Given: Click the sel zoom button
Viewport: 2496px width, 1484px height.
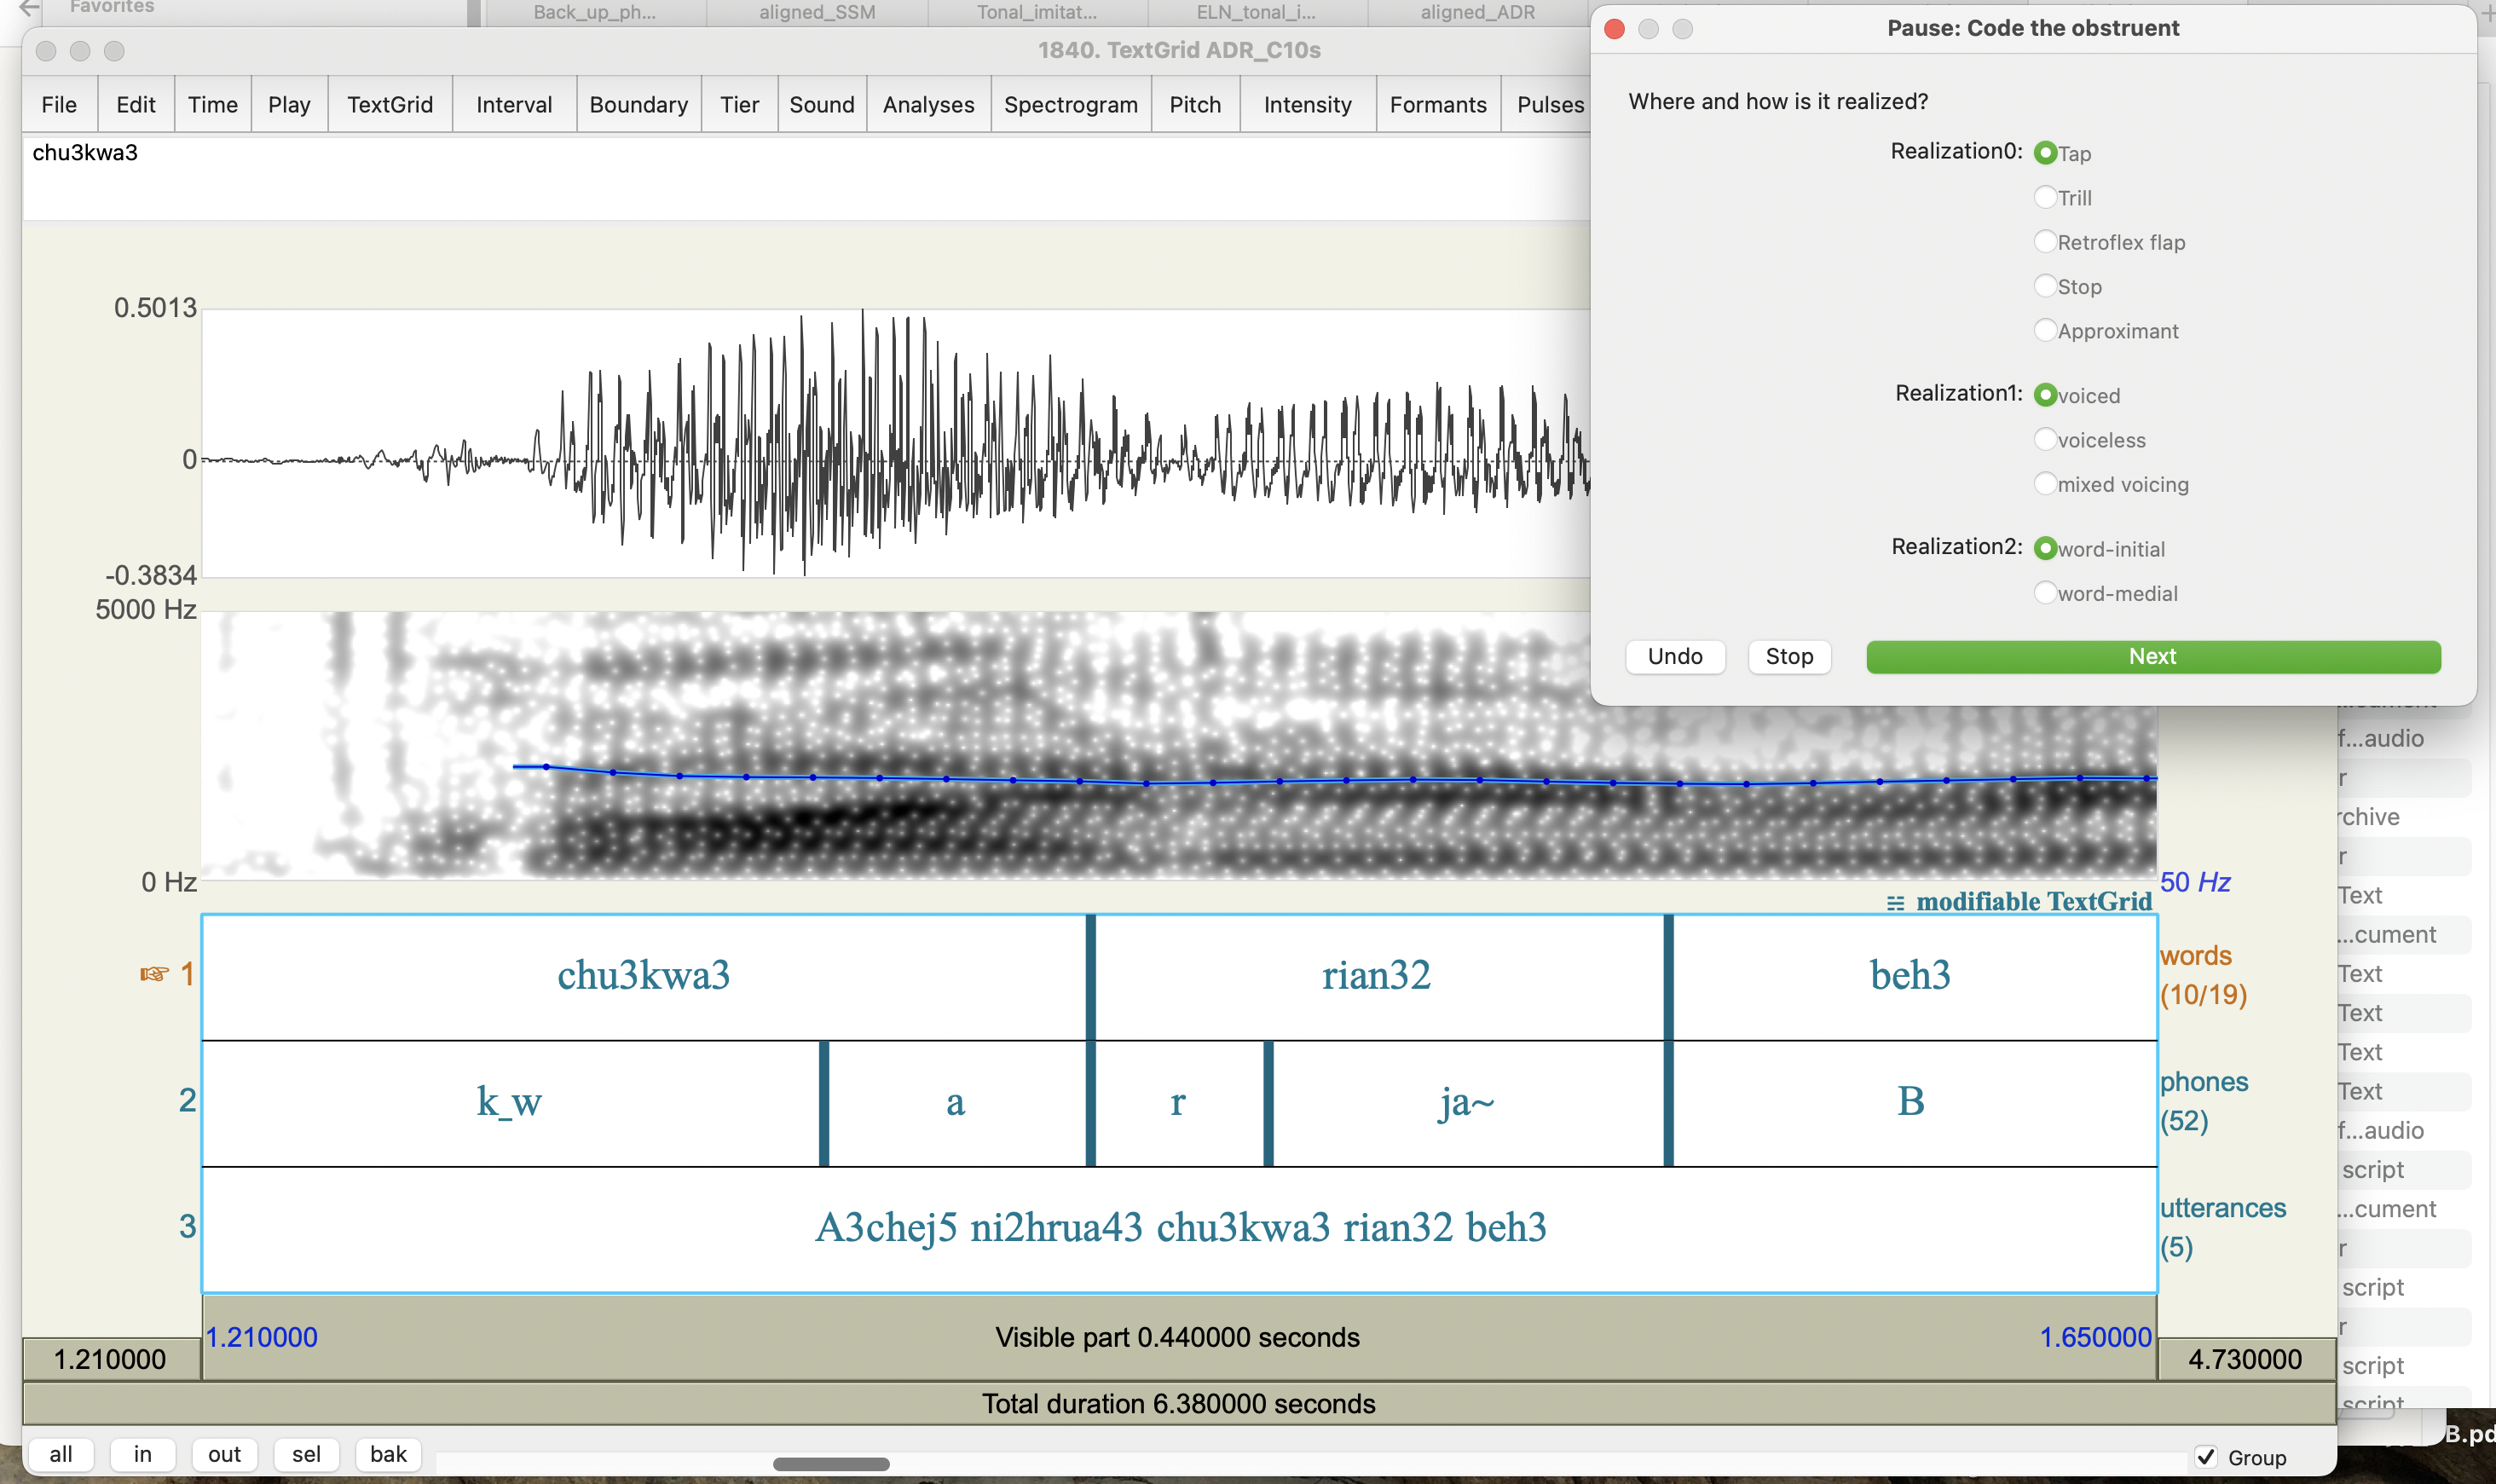Looking at the screenshot, I should (x=306, y=1454).
